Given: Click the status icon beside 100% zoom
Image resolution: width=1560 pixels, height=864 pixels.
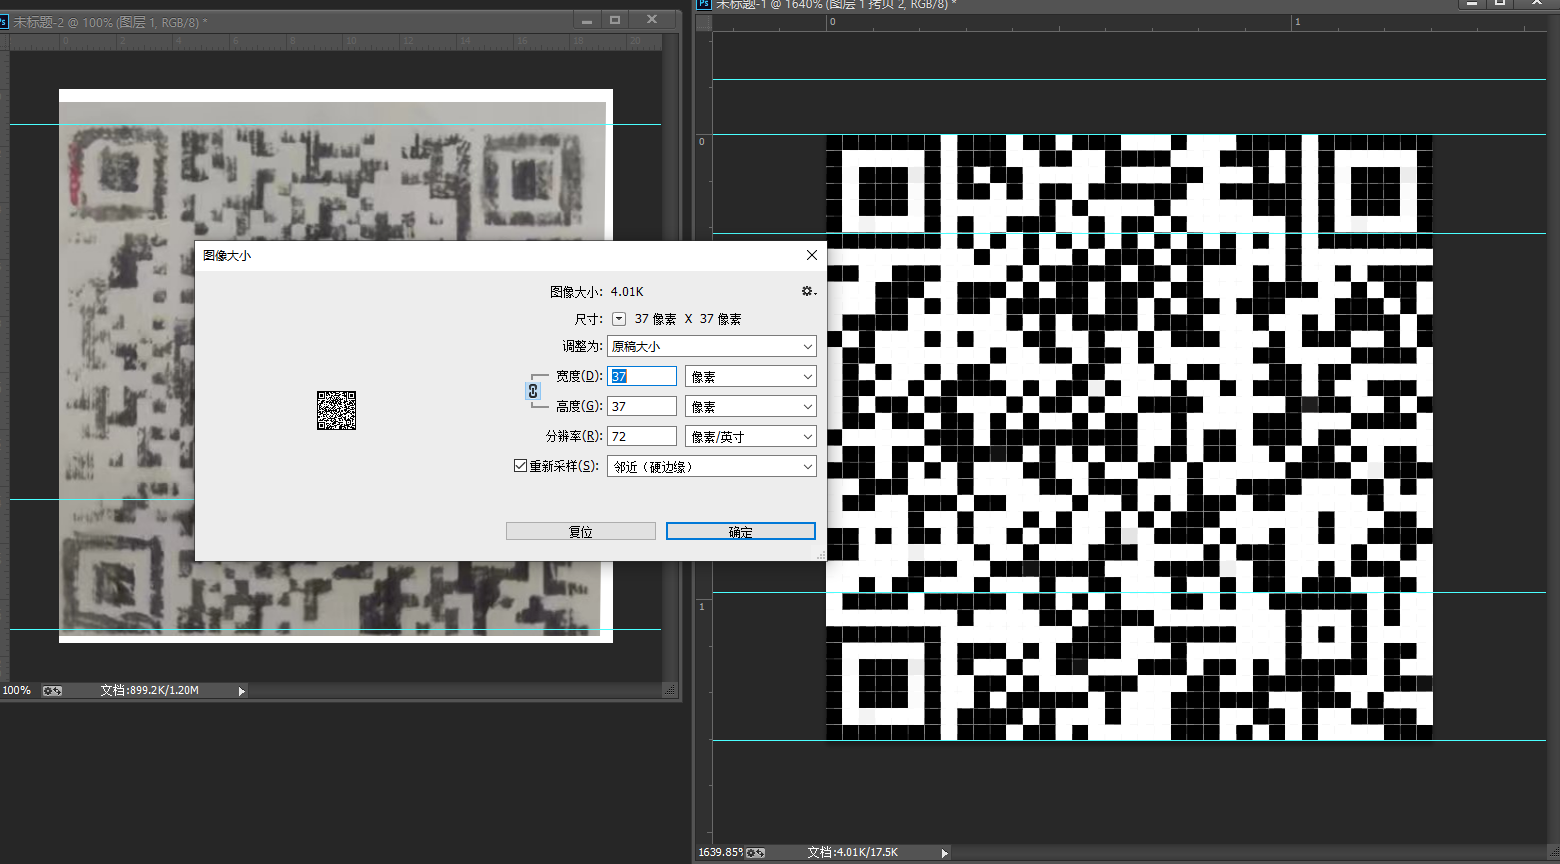Looking at the screenshot, I should tap(52, 690).
